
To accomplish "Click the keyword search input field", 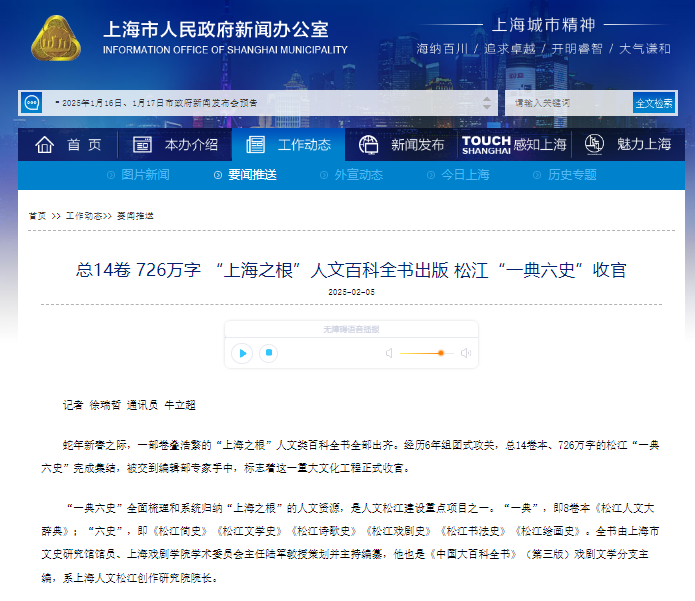I will click(568, 102).
